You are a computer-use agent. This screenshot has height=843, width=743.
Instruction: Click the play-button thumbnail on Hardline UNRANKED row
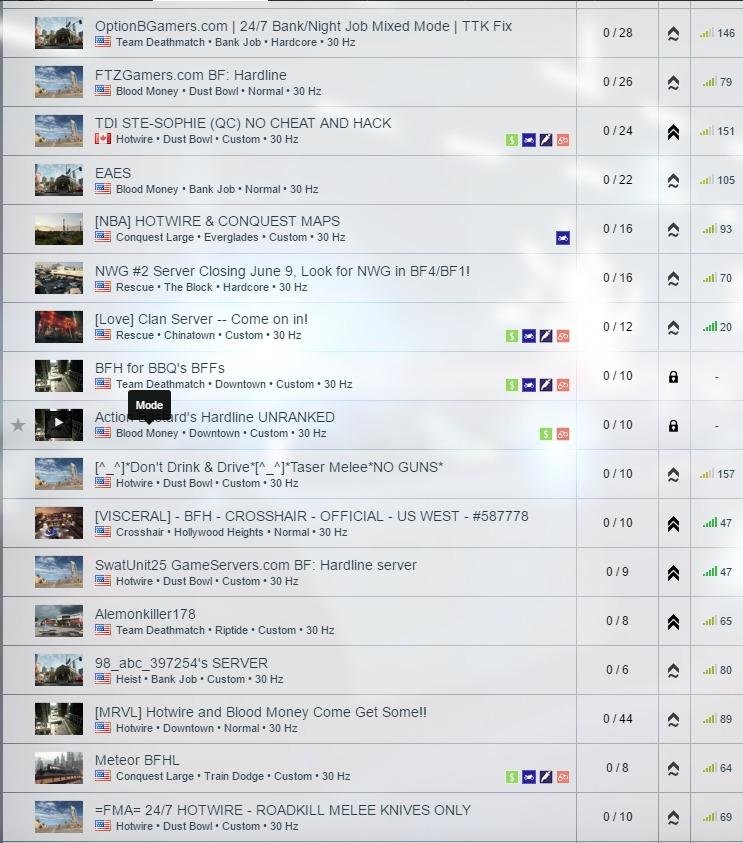pos(59,425)
